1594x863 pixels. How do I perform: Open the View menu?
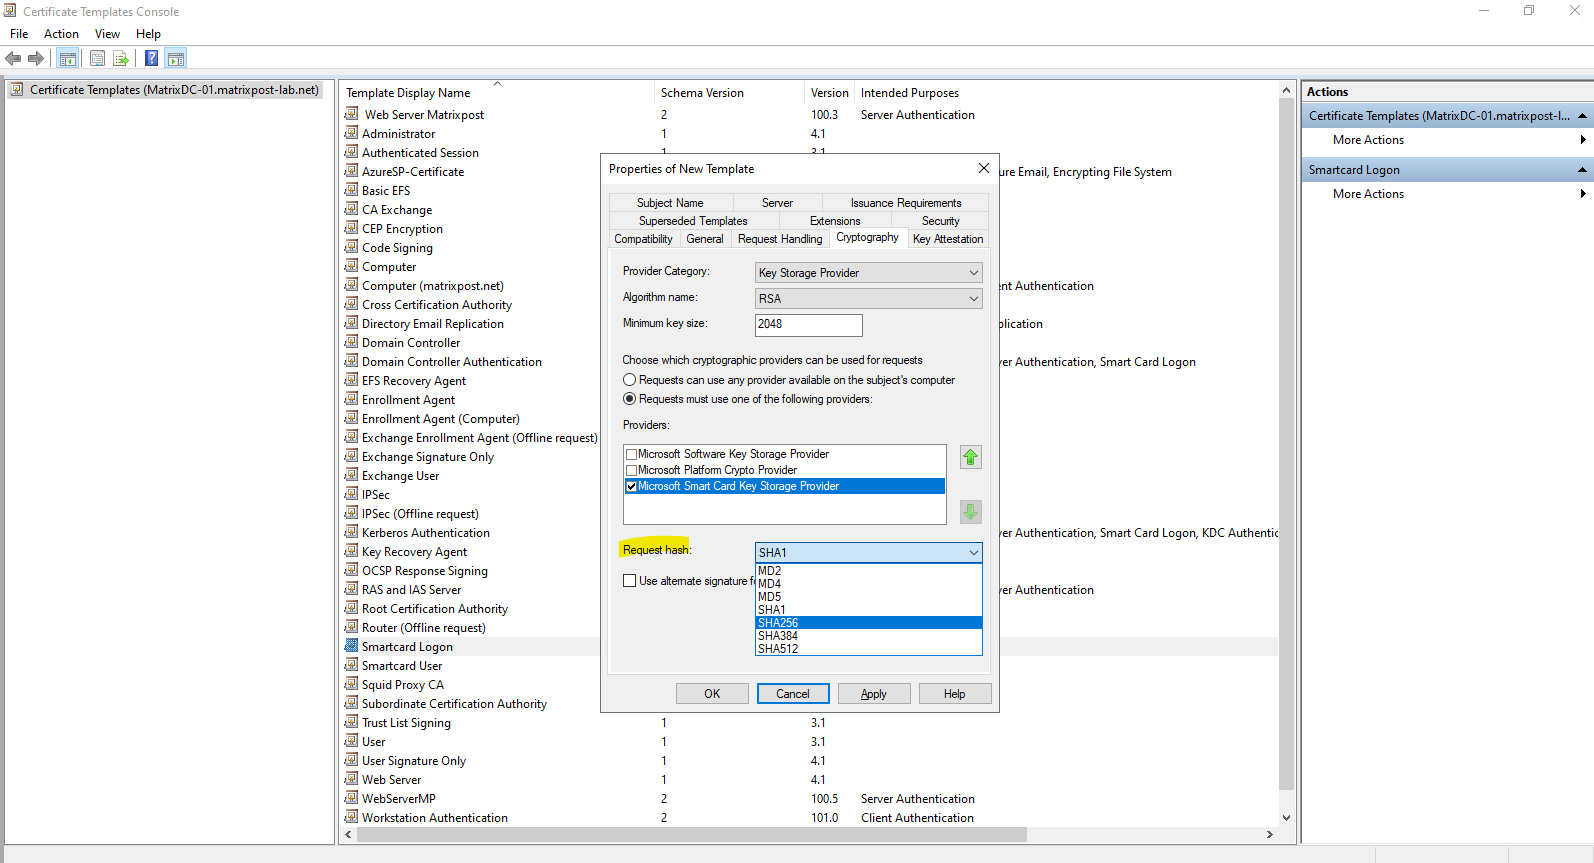(x=107, y=34)
